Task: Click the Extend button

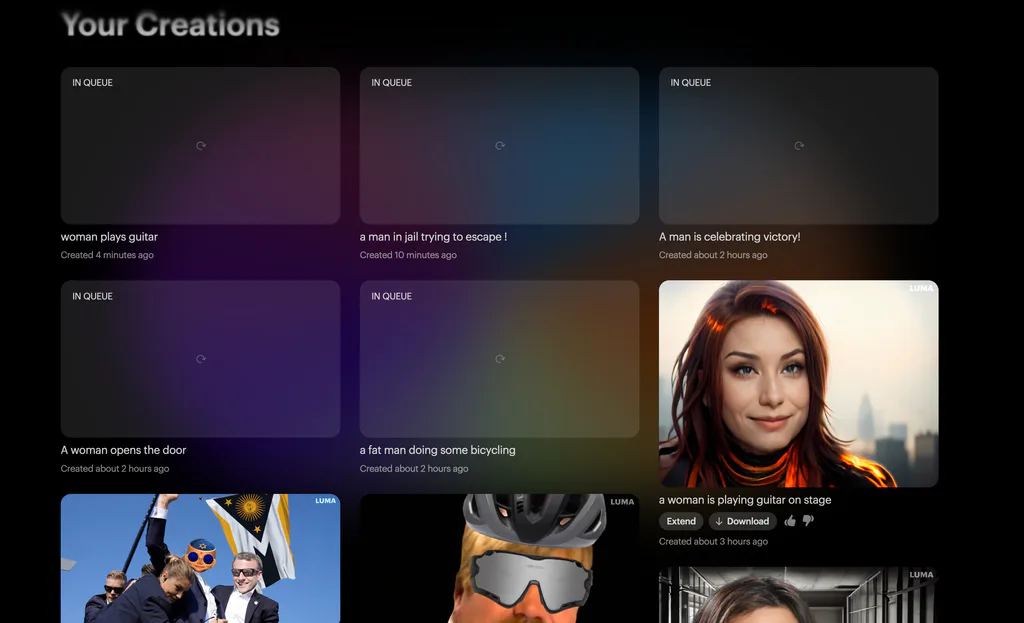Action: tap(681, 521)
